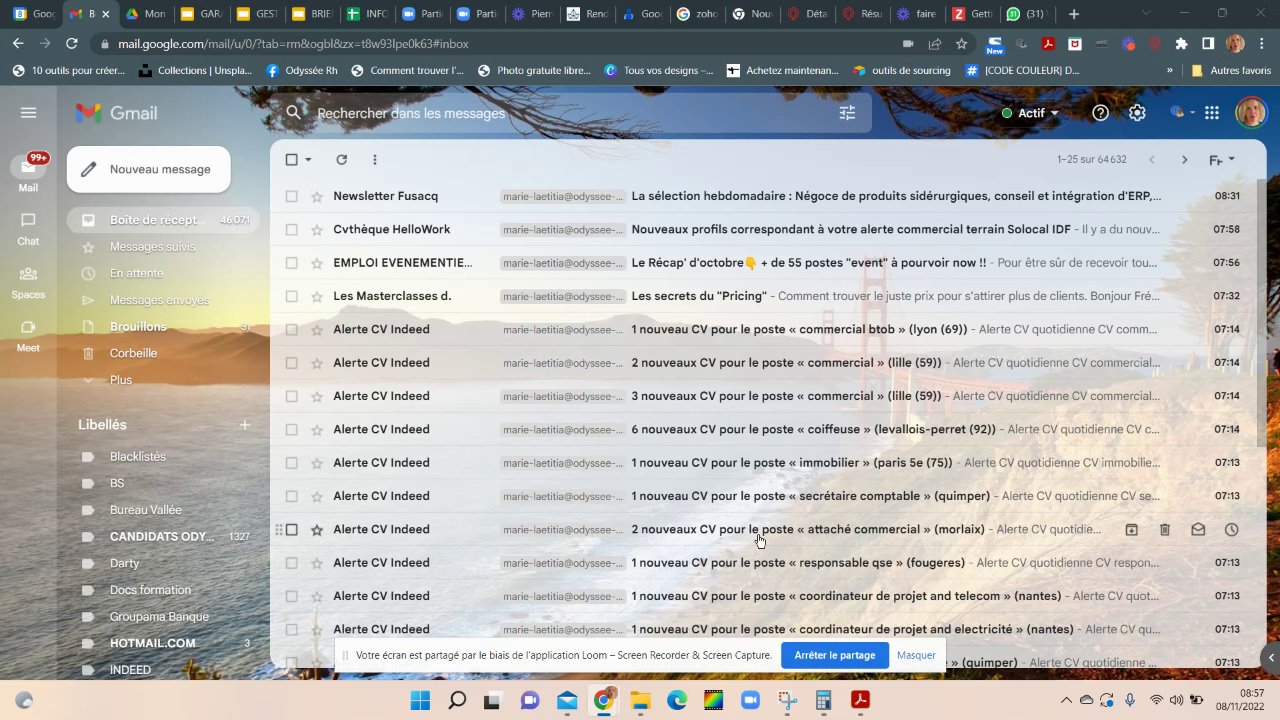
Task: Open the Corbeille folder
Action: [x=161, y=353]
